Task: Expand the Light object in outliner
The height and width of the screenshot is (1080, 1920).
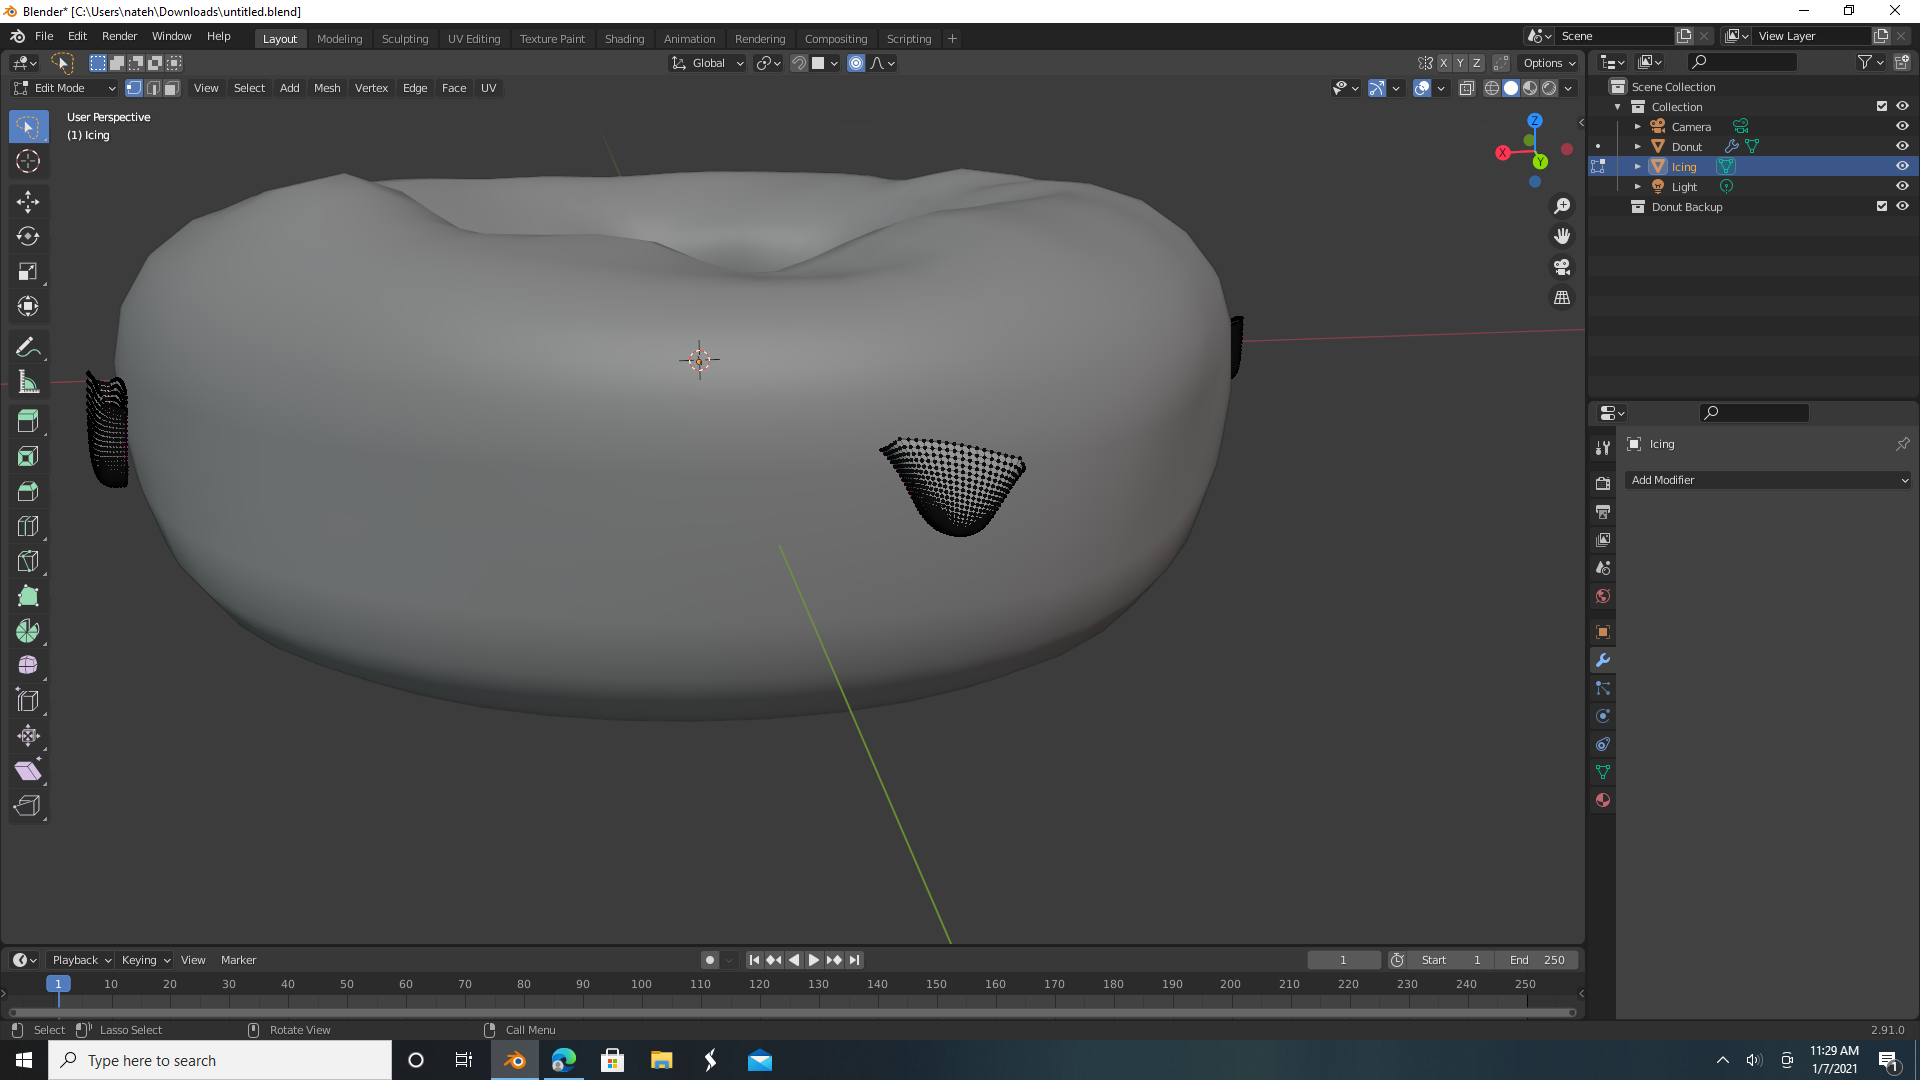Action: 1638,187
